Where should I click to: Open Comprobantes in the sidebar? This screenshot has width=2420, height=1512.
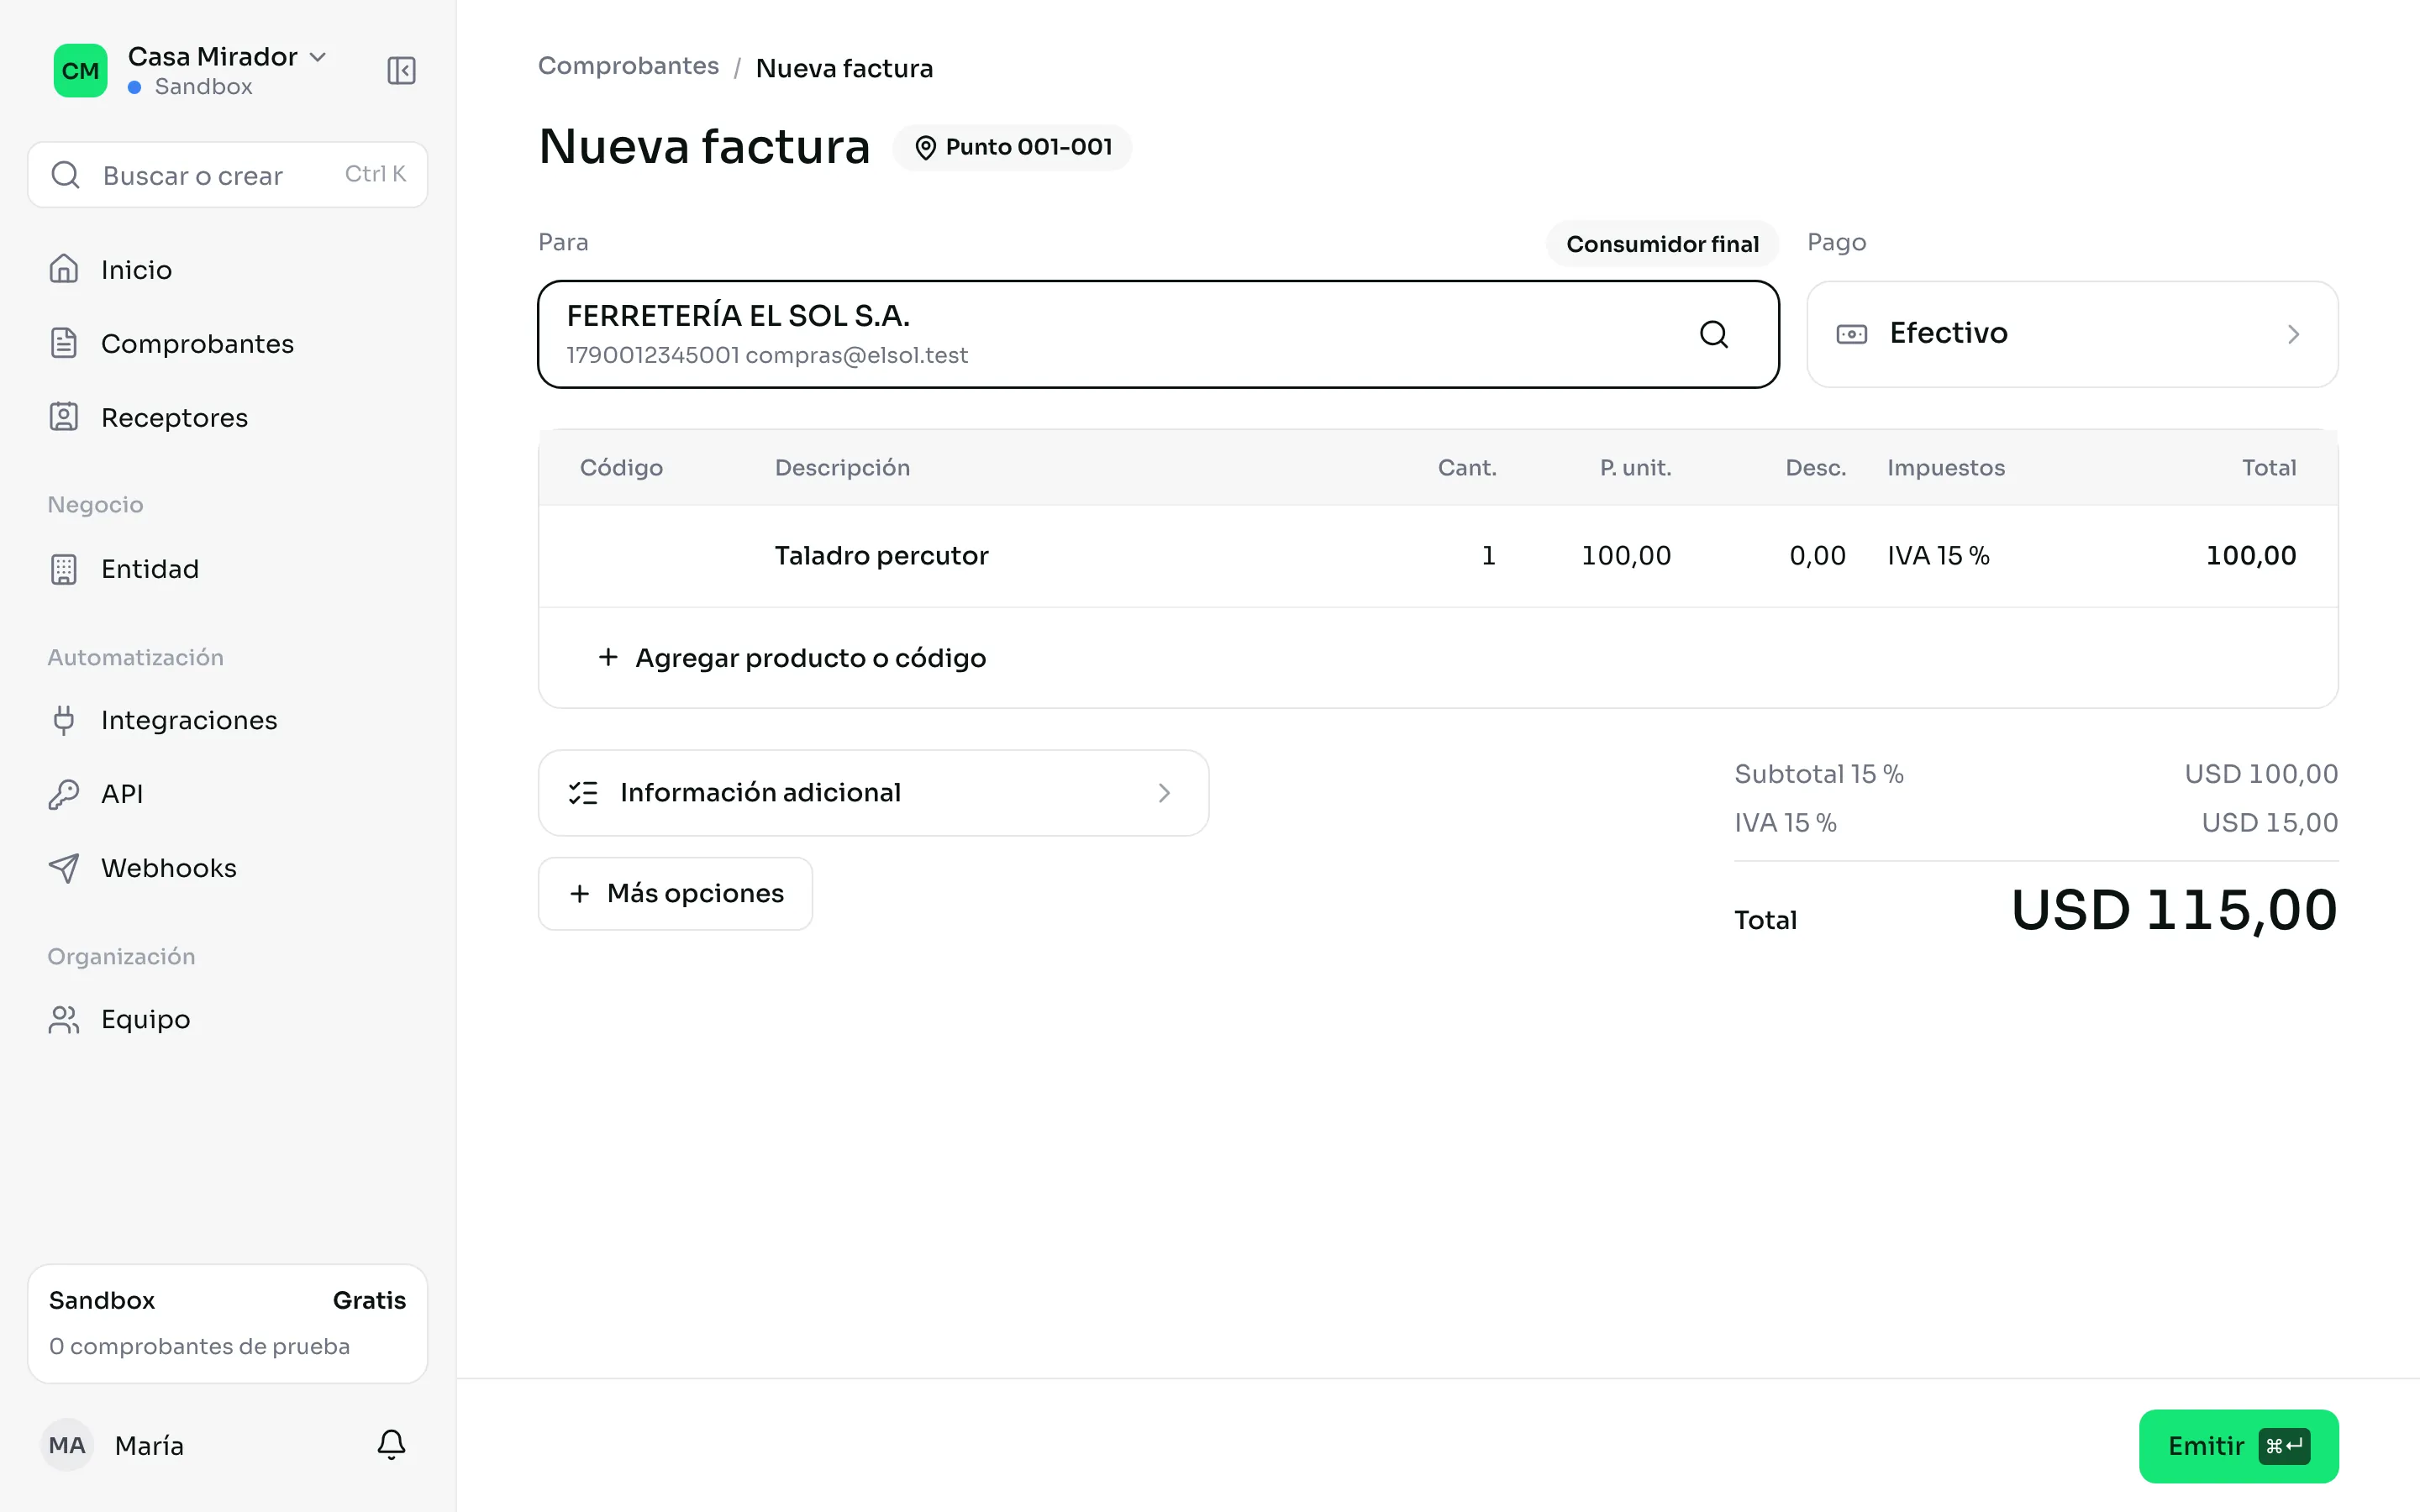pyautogui.click(x=227, y=343)
